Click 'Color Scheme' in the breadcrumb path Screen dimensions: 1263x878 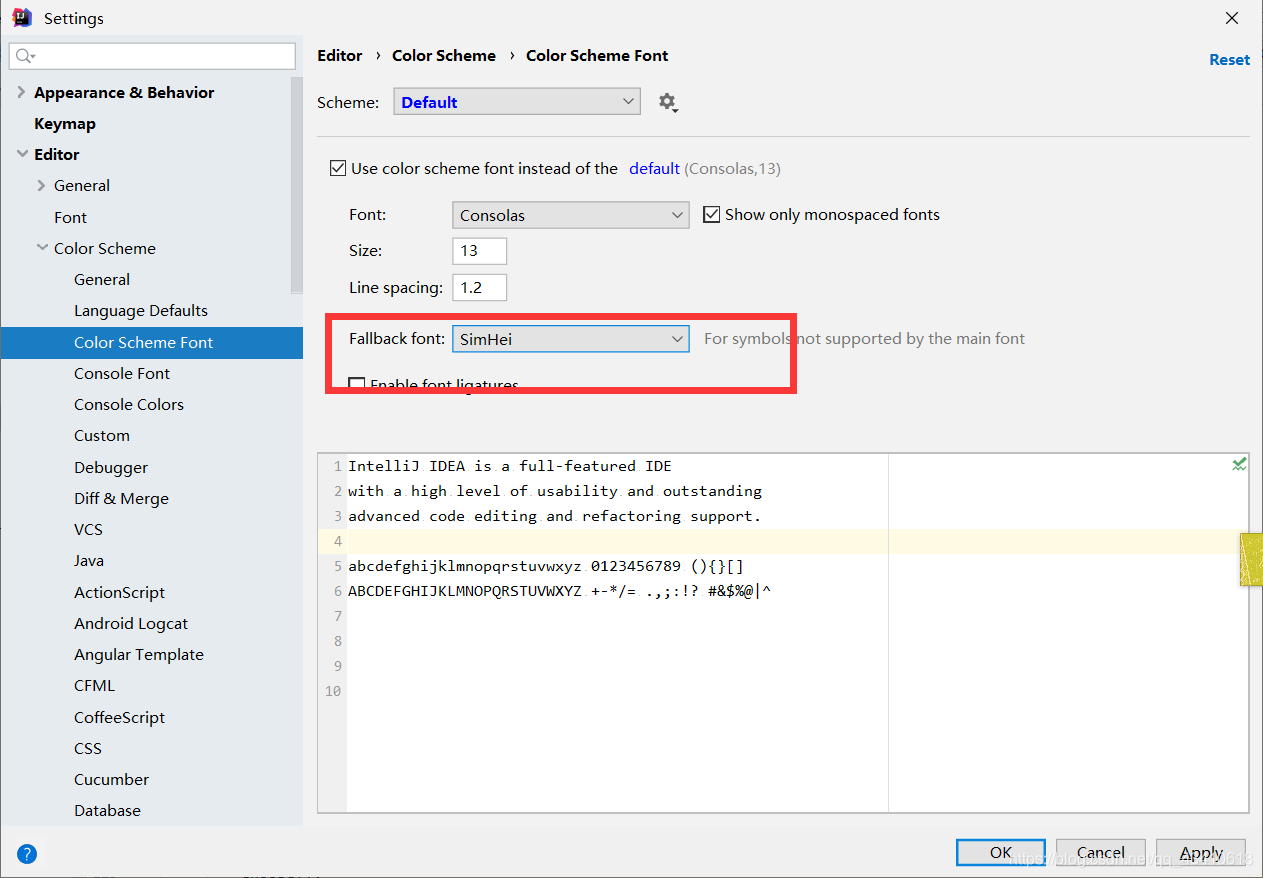click(444, 55)
